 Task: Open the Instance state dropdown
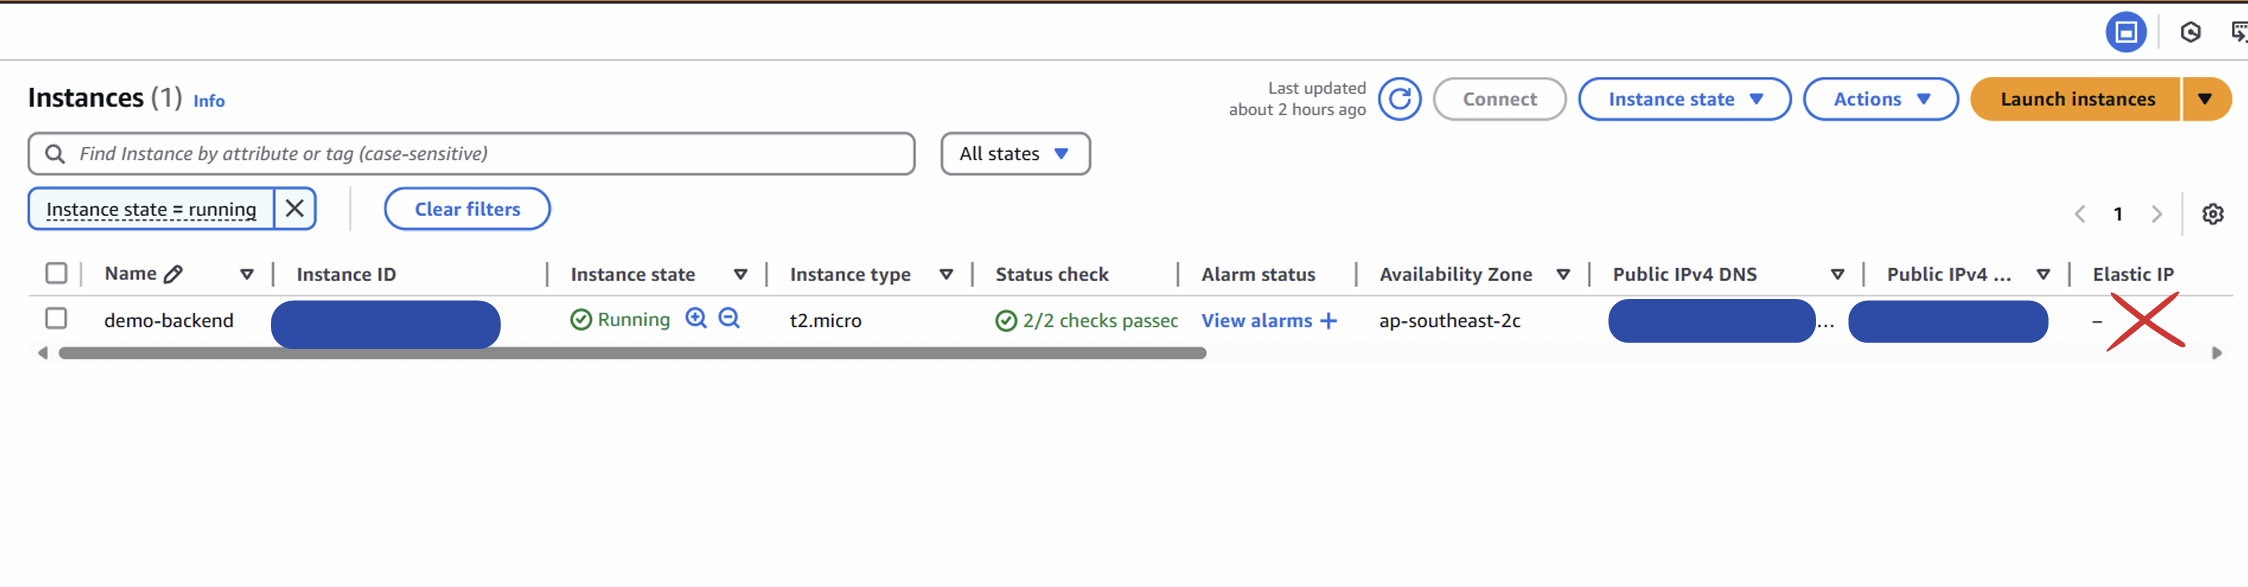click(x=1684, y=98)
